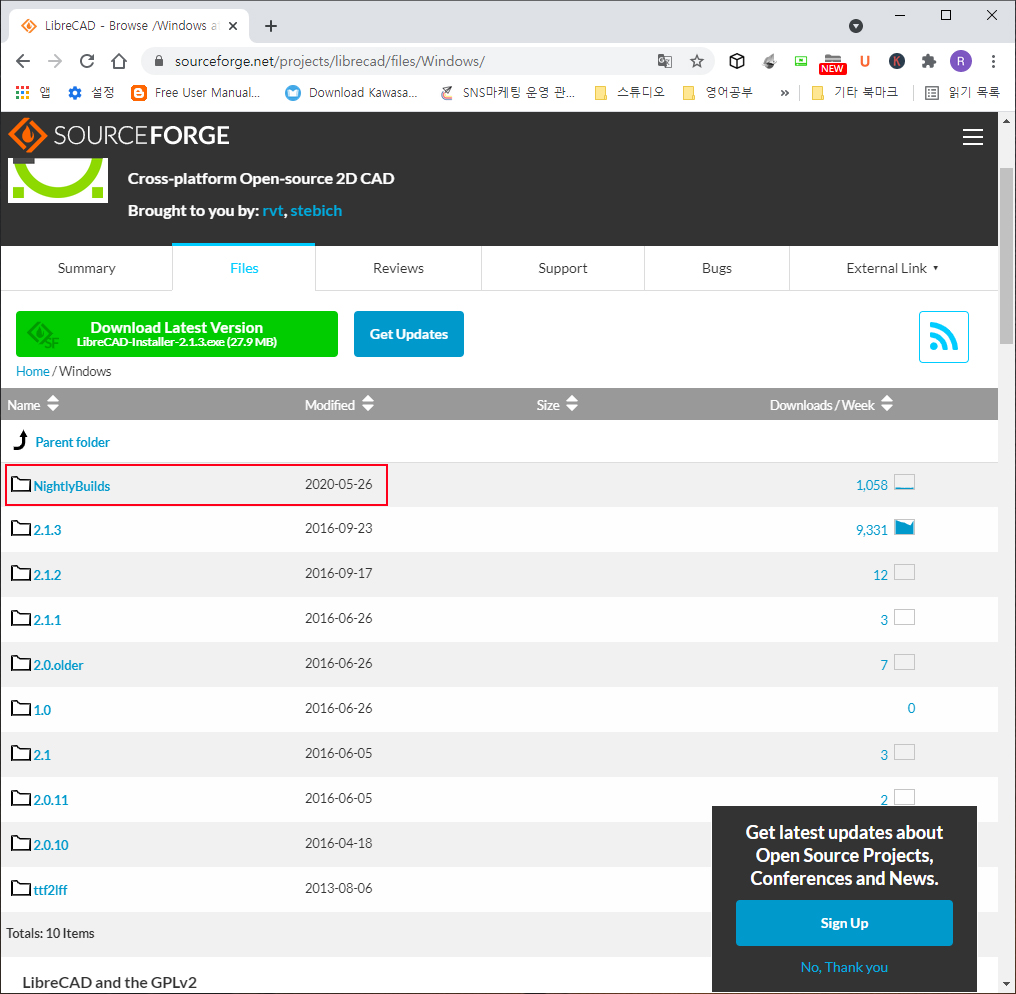Click the page vertical scrollbar thumb
This screenshot has width=1016, height=994.
pos(1006,256)
